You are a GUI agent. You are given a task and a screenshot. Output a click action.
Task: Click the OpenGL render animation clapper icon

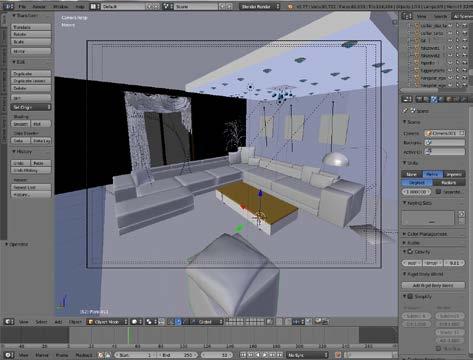[325, 321]
